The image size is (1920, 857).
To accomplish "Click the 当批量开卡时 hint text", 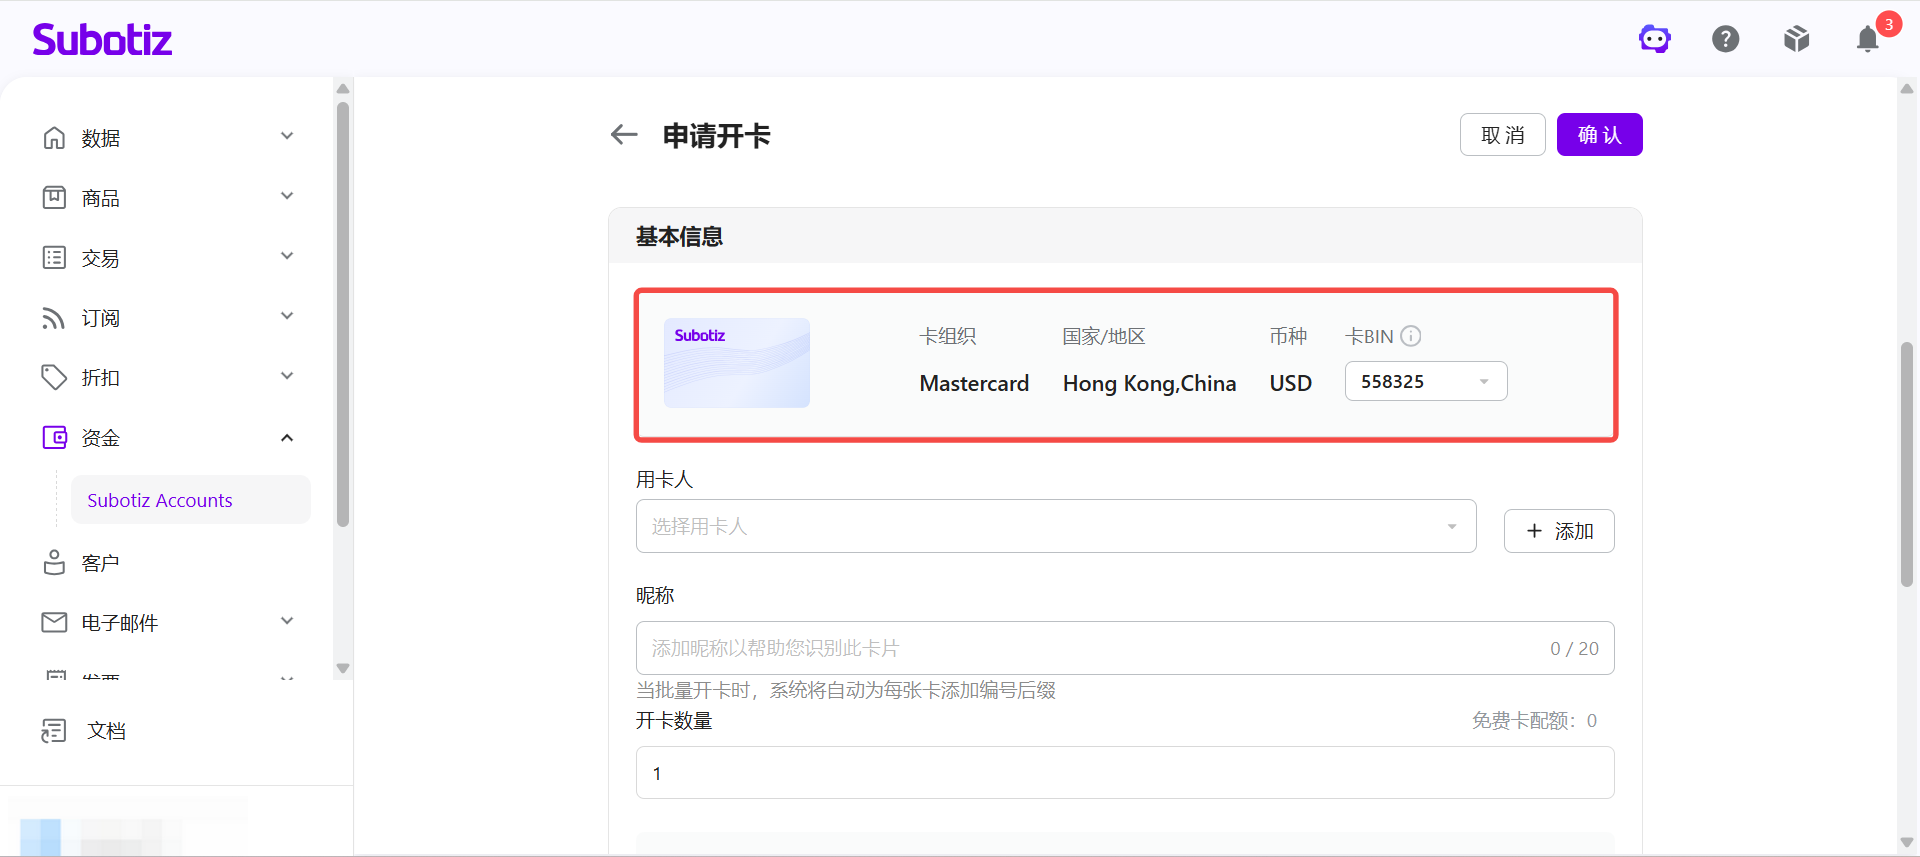I will (x=846, y=690).
